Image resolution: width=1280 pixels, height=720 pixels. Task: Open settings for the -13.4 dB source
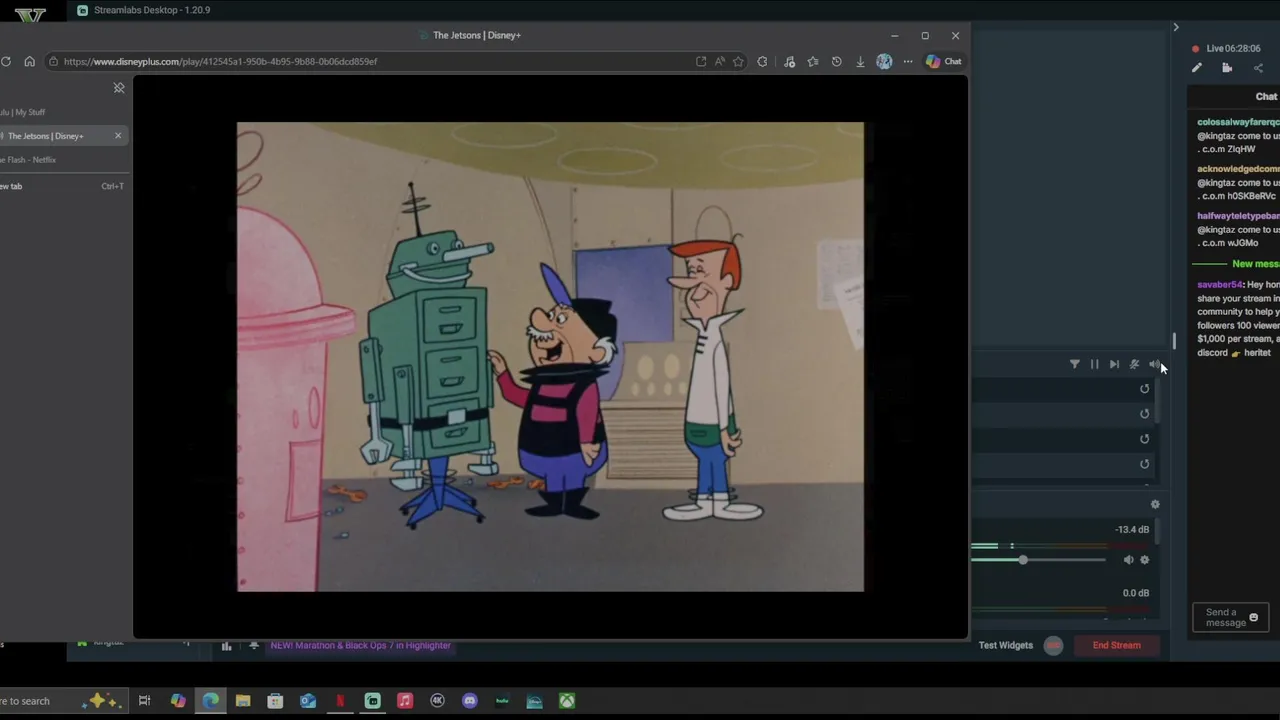point(1145,560)
